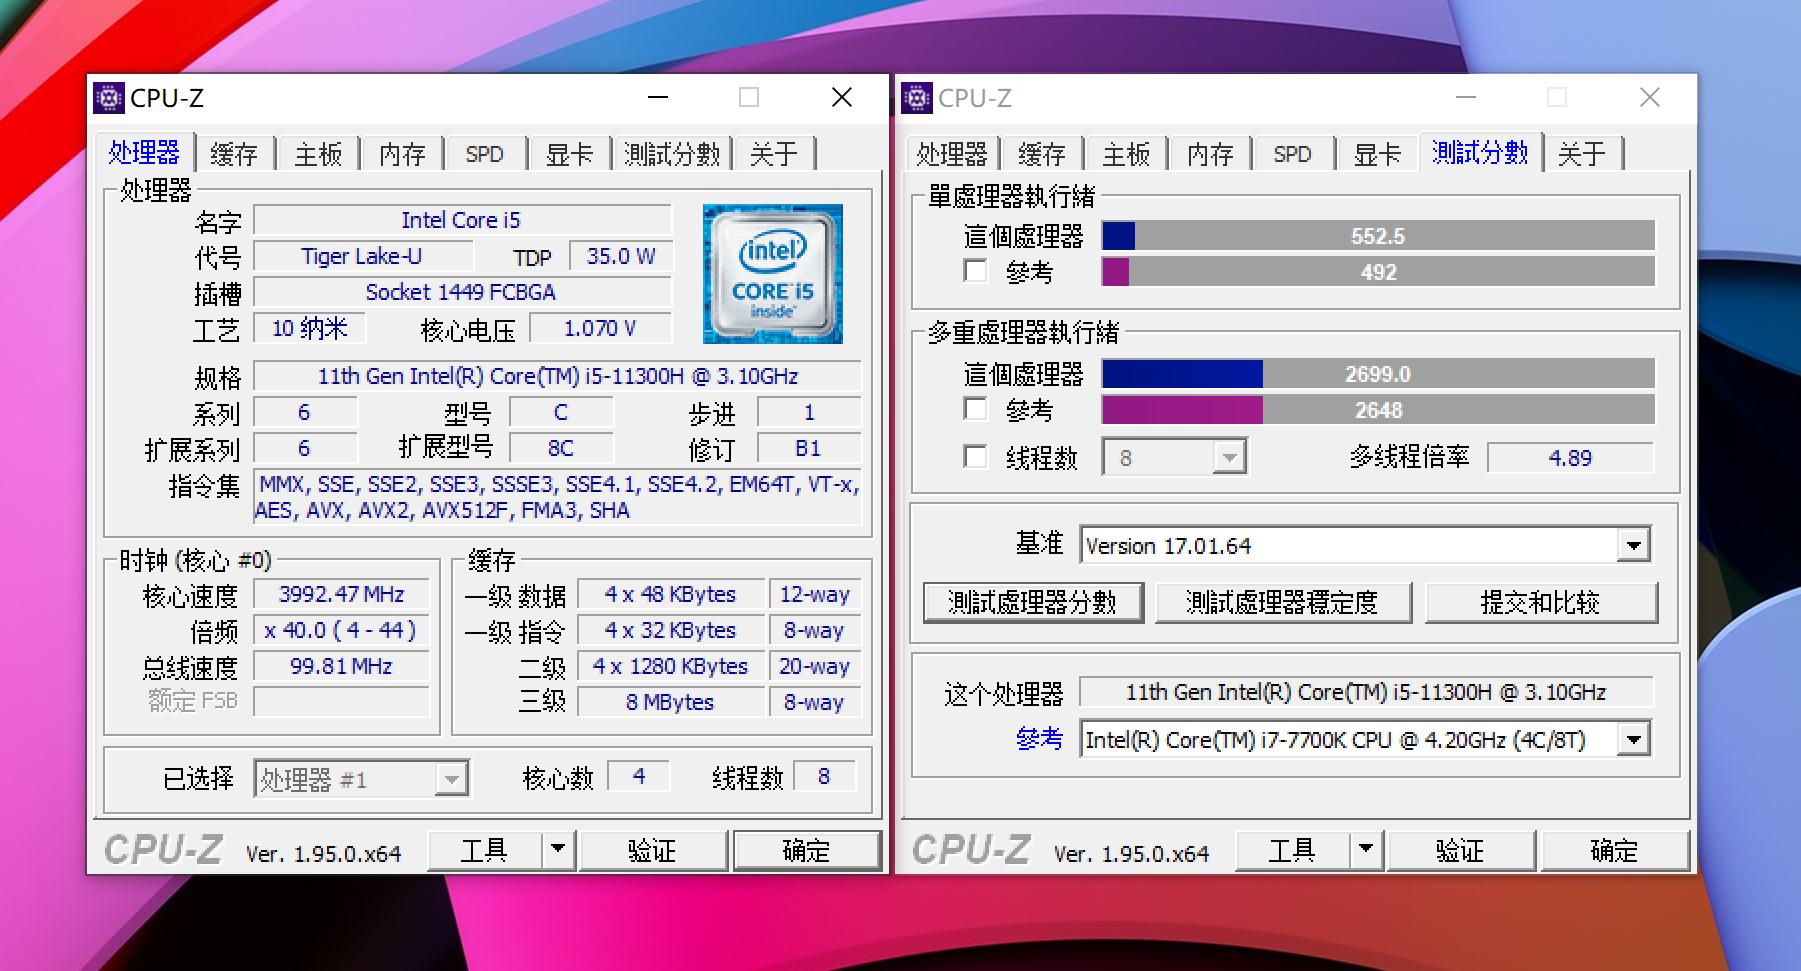This screenshot has width=1801, height=971.
Task: Click the single-thread score bar 552.5
Action: tap(1378, 236)
